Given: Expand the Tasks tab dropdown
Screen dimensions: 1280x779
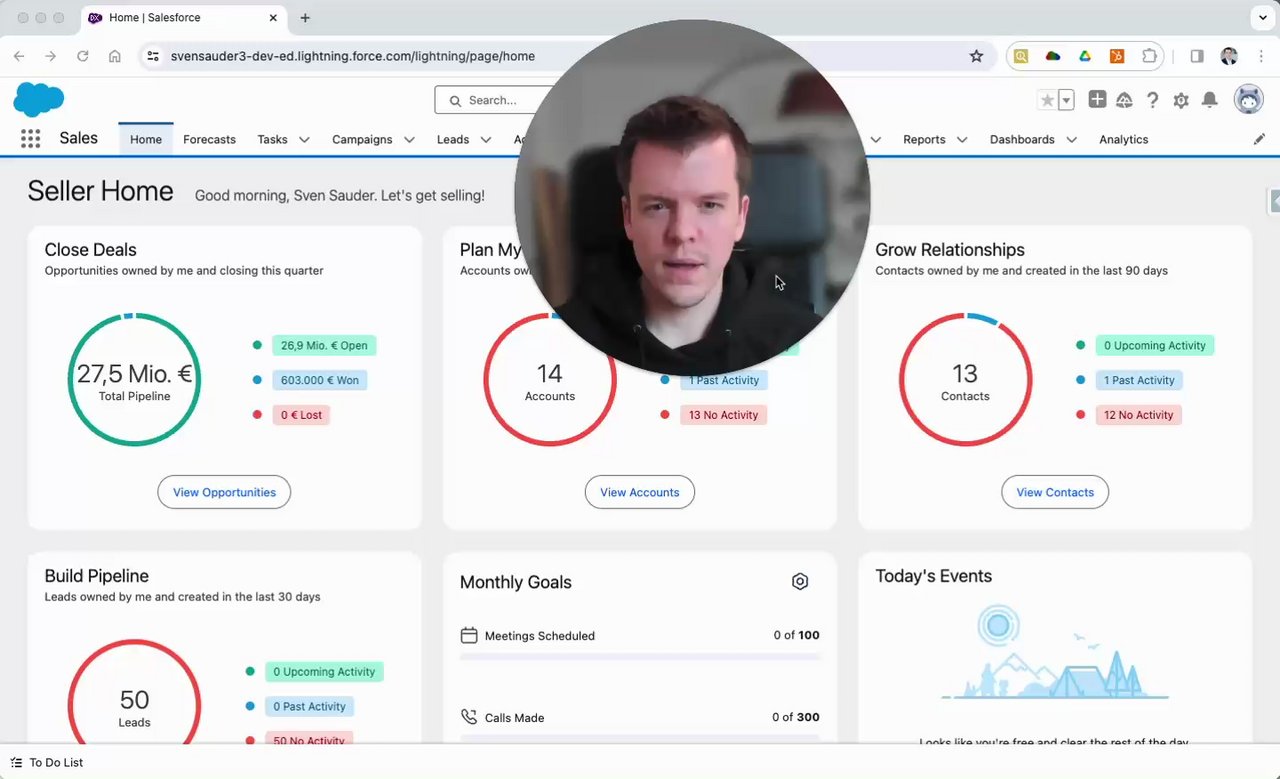Looking at the screenshot, I should click(304, 140).
